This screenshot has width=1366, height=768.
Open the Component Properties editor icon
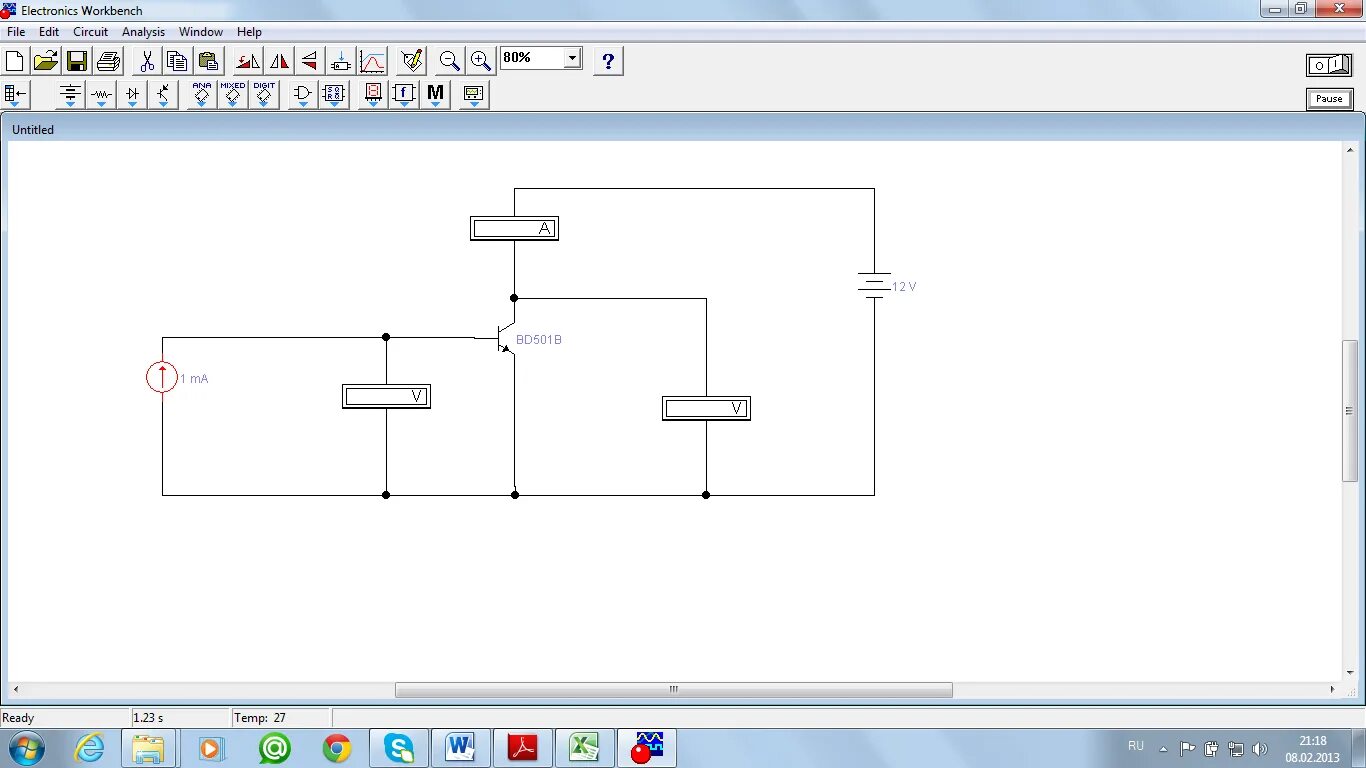click(412, 60)
